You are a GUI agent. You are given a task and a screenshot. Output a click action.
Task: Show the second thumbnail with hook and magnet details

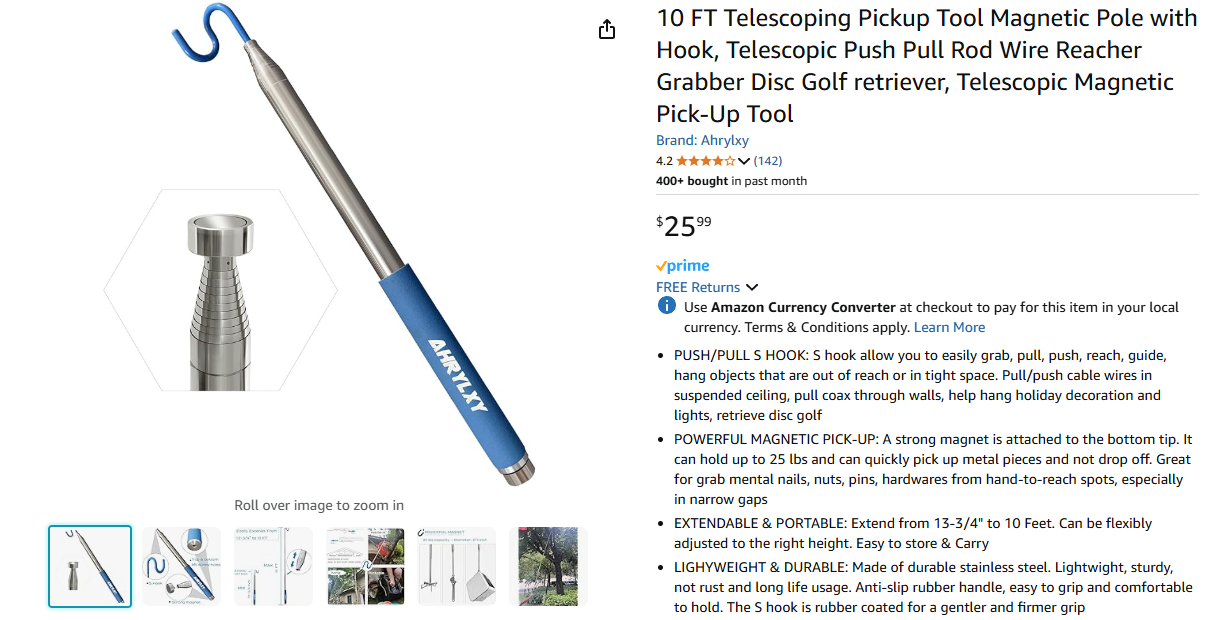pyautogui.click(x=182, y=566)
